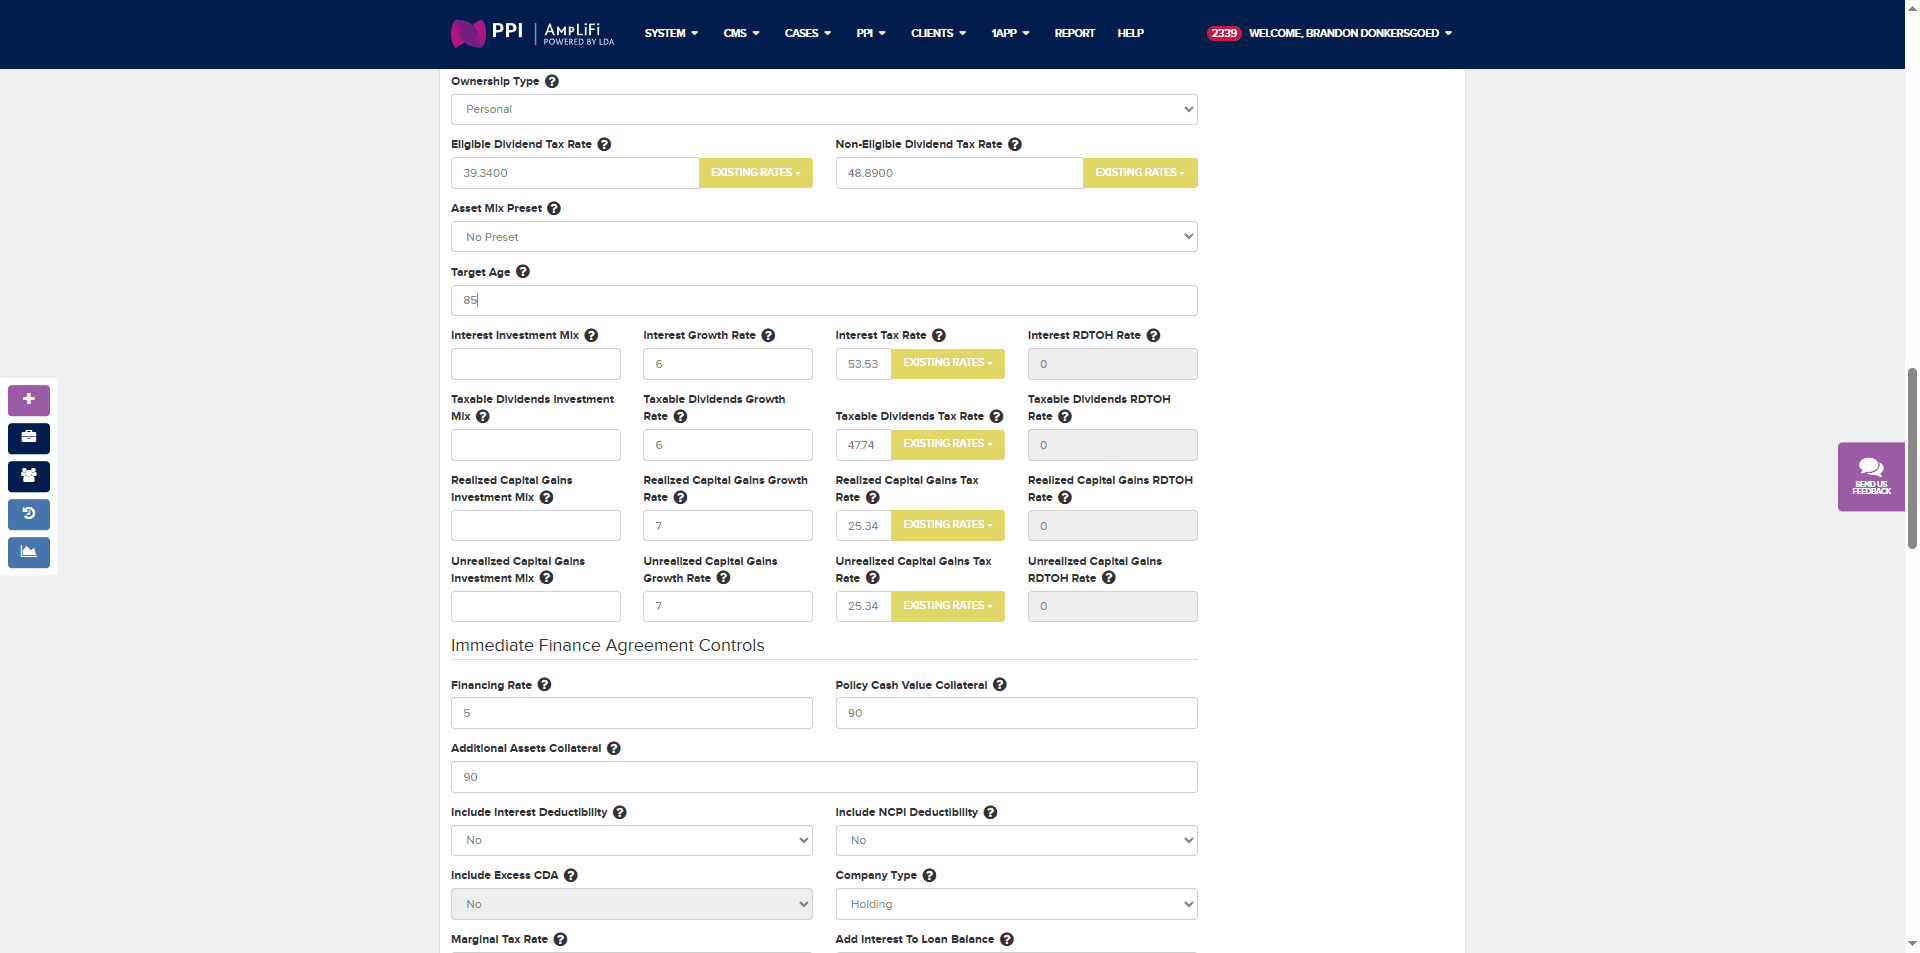Click the 2339 notifications badge
Image resolution: width=1920 pixels, height=953 pixels.
tap(1224, 33)
